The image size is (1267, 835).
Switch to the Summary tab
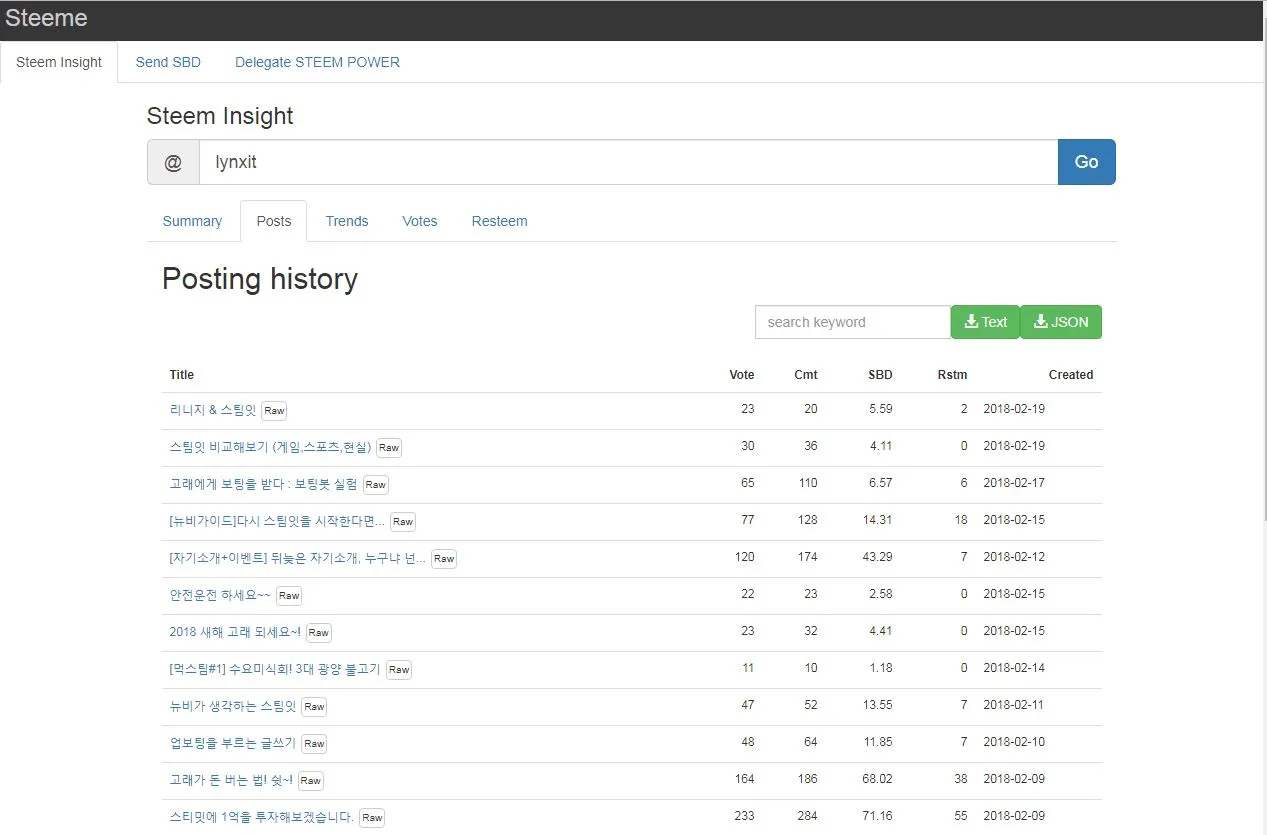coord(192,221)
